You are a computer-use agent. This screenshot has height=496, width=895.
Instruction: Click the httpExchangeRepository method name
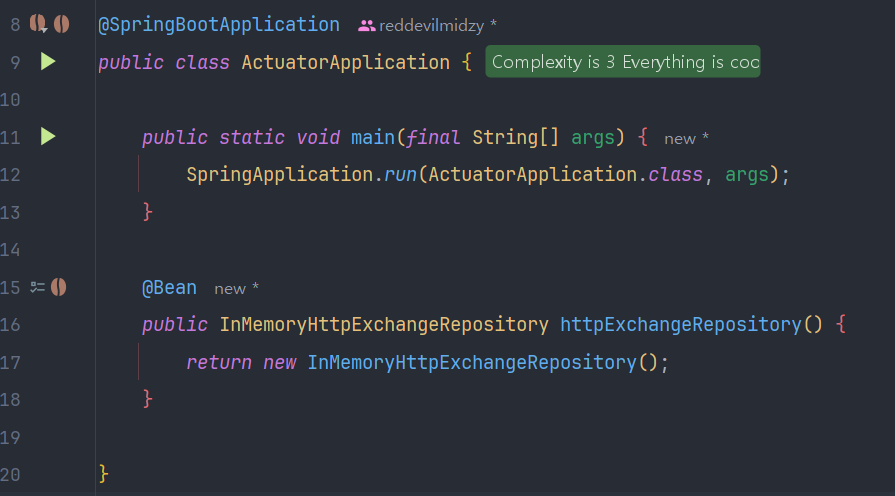click(x=680, y=324)
